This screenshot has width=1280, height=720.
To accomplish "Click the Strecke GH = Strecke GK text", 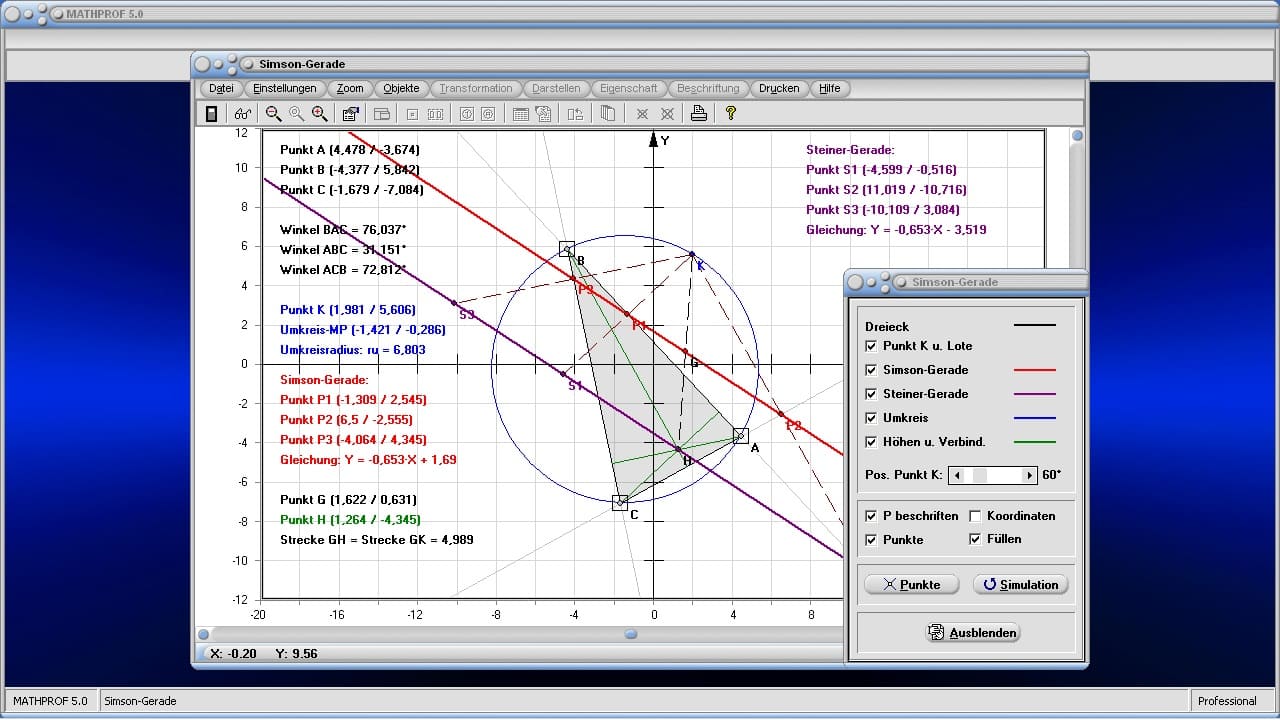I will pyautogui.click(x=377, y=540).
